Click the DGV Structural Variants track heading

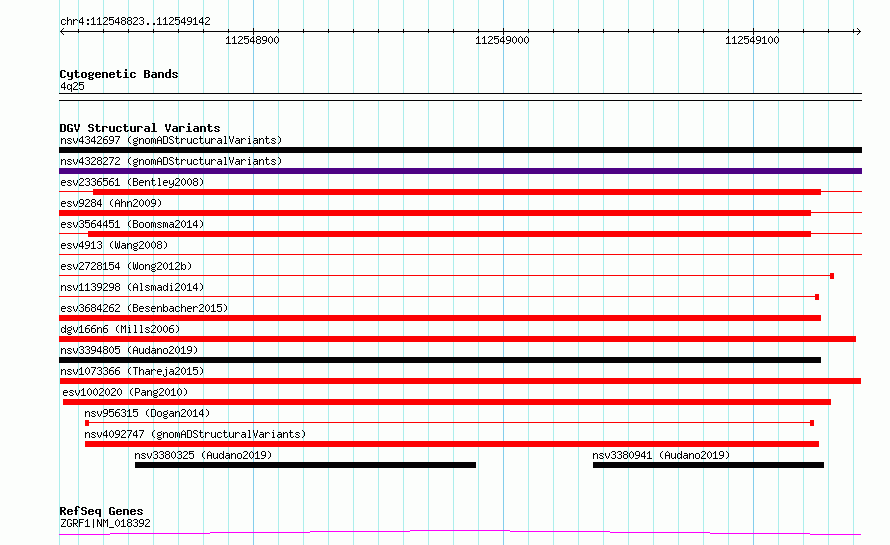[x=140, y=128]
